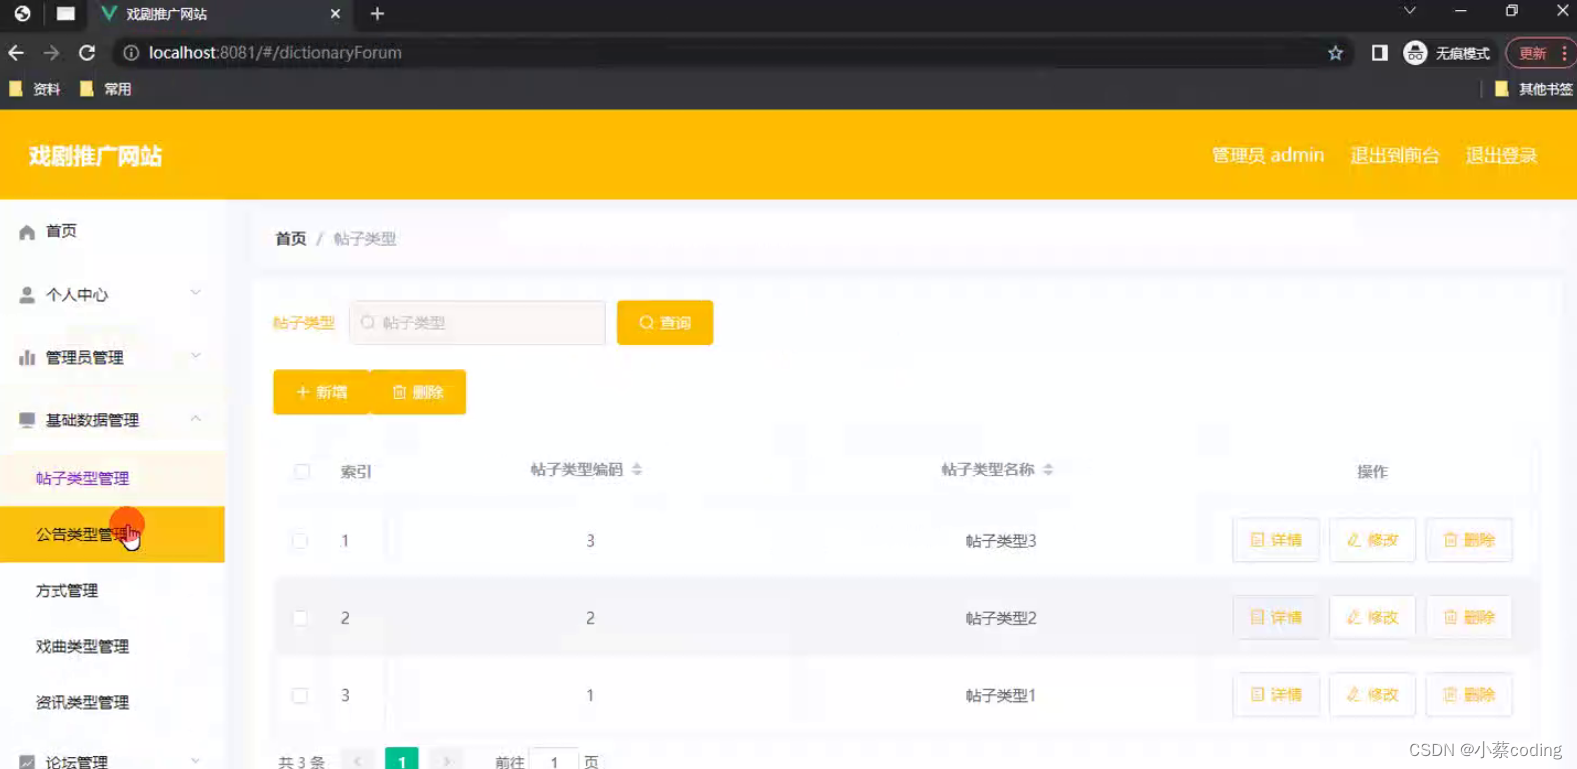Open 方式管理 in the sidebar
1577x769 pixels.
point(112,590)
